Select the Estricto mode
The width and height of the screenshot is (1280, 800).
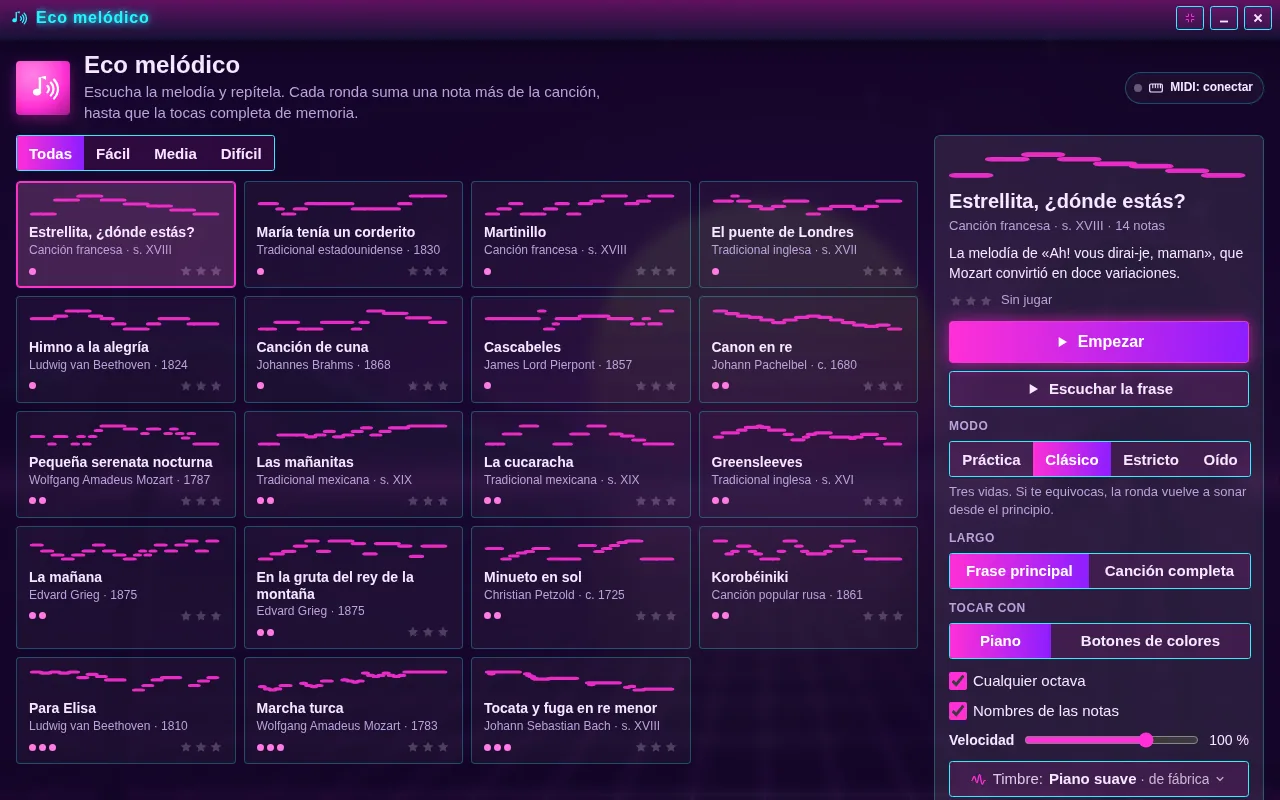(x=1151, y=459)
